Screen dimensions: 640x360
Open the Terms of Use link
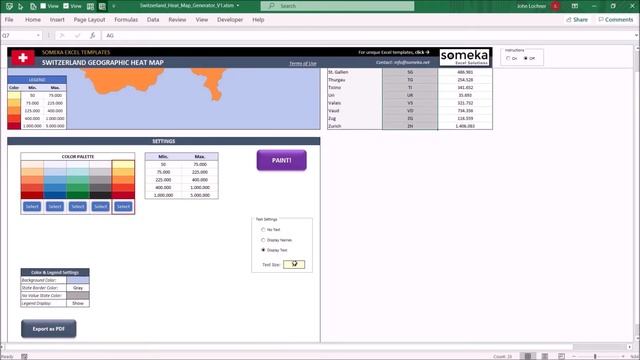(x=303, y=63)
